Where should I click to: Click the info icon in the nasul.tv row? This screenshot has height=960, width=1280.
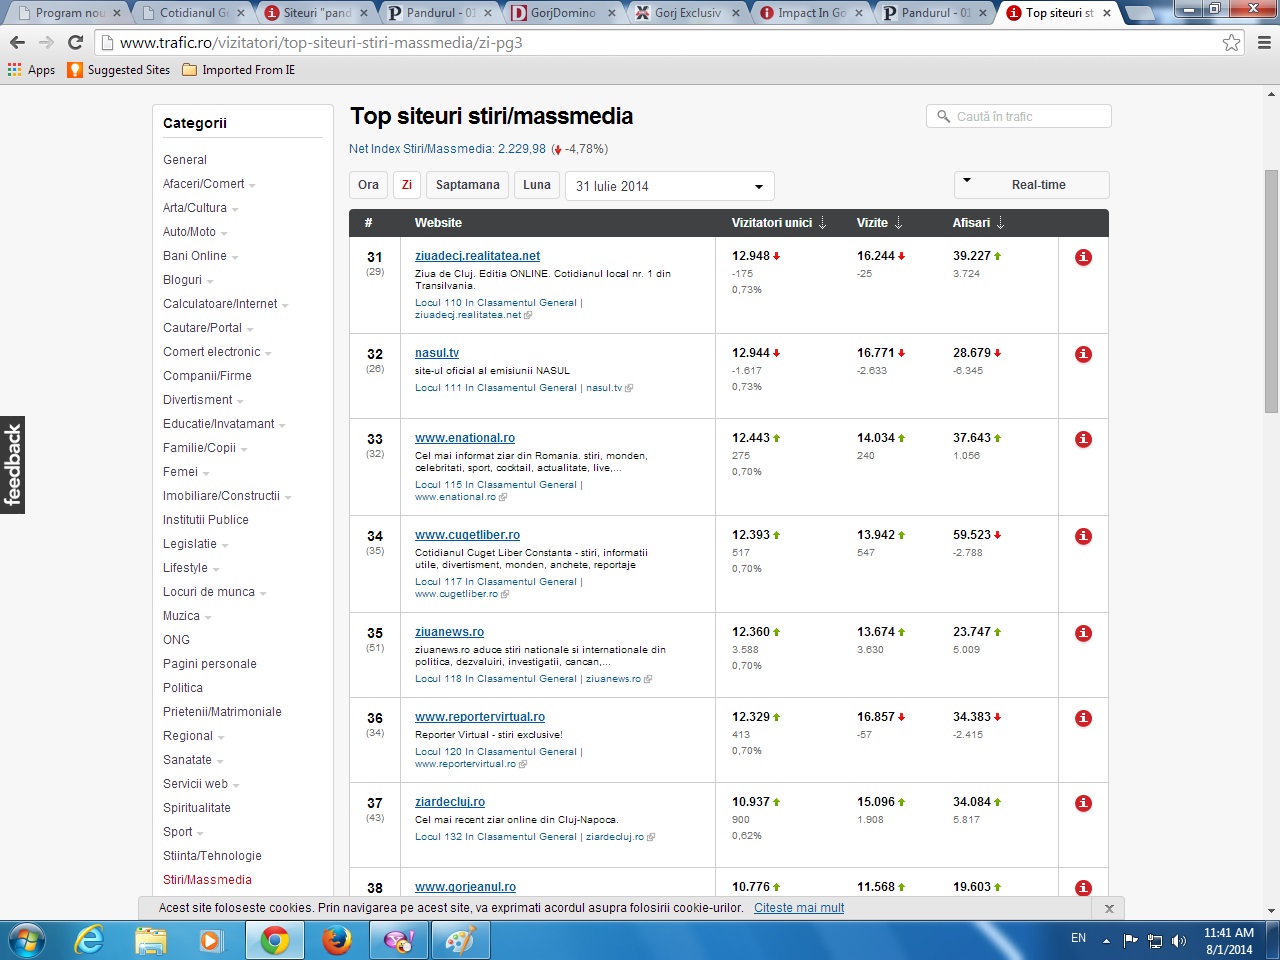pos(1083,355)
